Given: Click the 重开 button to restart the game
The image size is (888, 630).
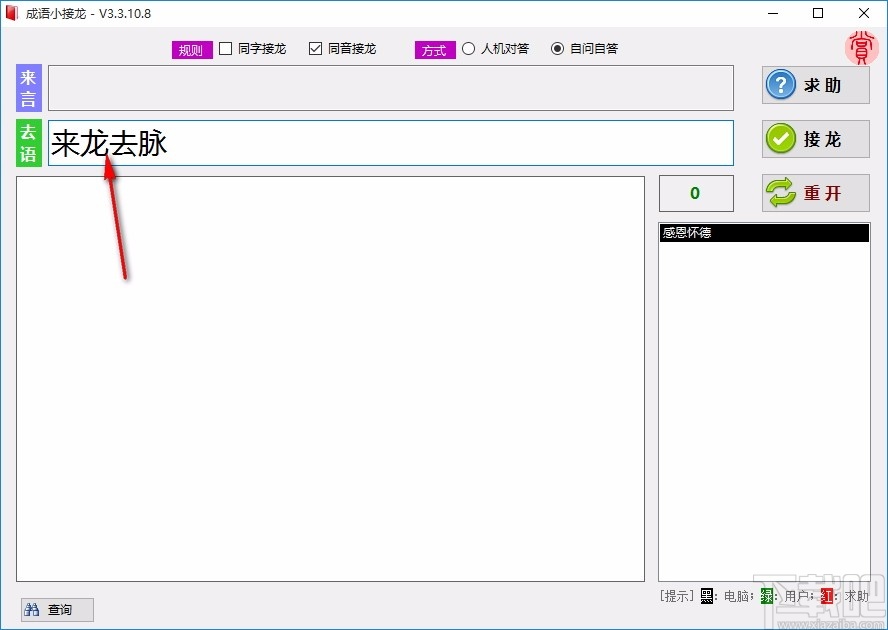Looking at the screenshot, I should pos(815,193).
